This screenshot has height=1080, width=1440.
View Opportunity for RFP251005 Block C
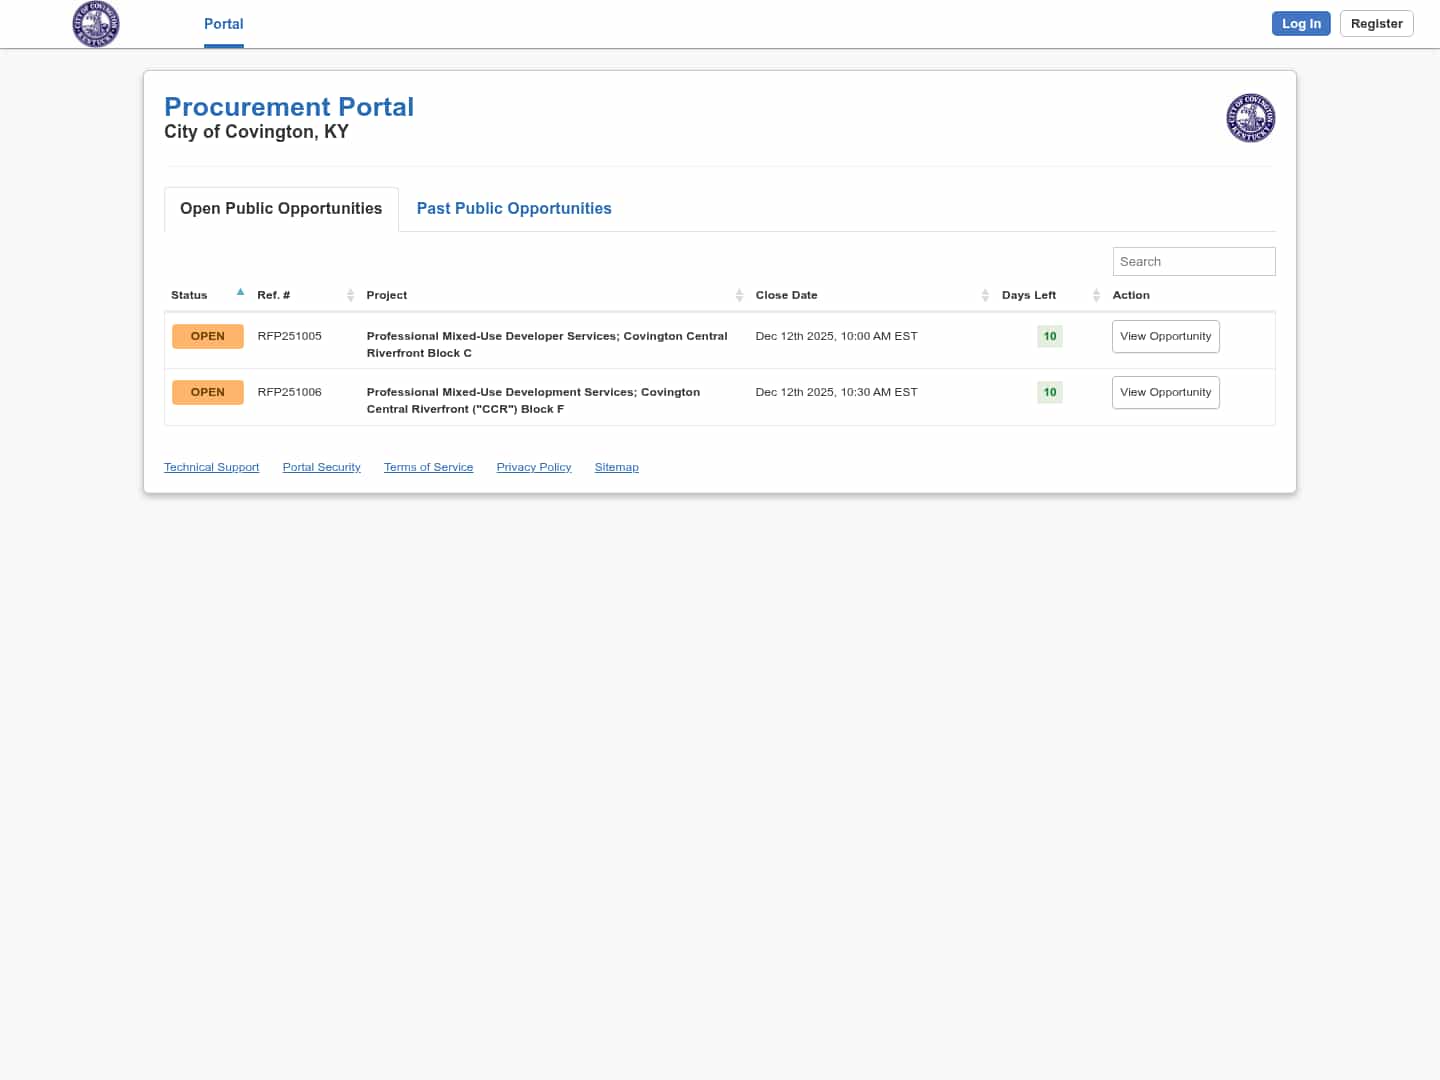1165,337
